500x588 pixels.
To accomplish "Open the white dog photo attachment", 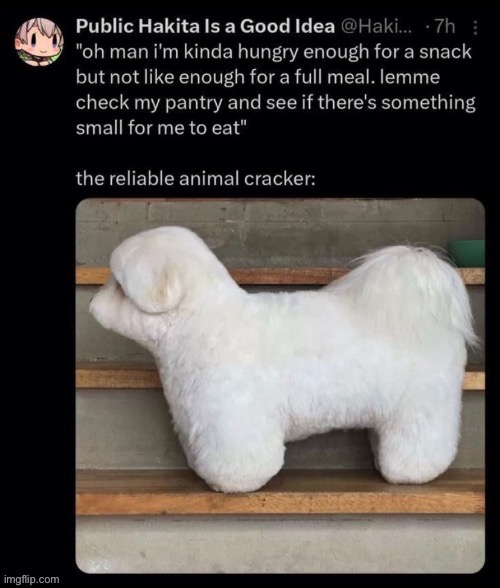I will (x=280, y=386).
